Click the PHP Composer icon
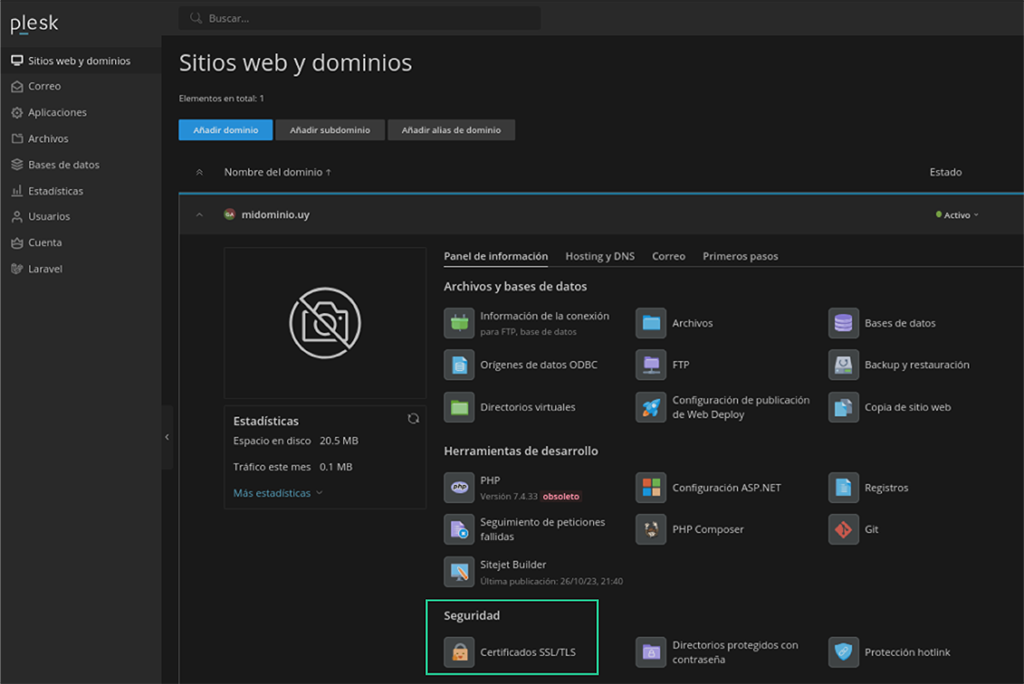1024x684 pixels. [x=652, y=529]
